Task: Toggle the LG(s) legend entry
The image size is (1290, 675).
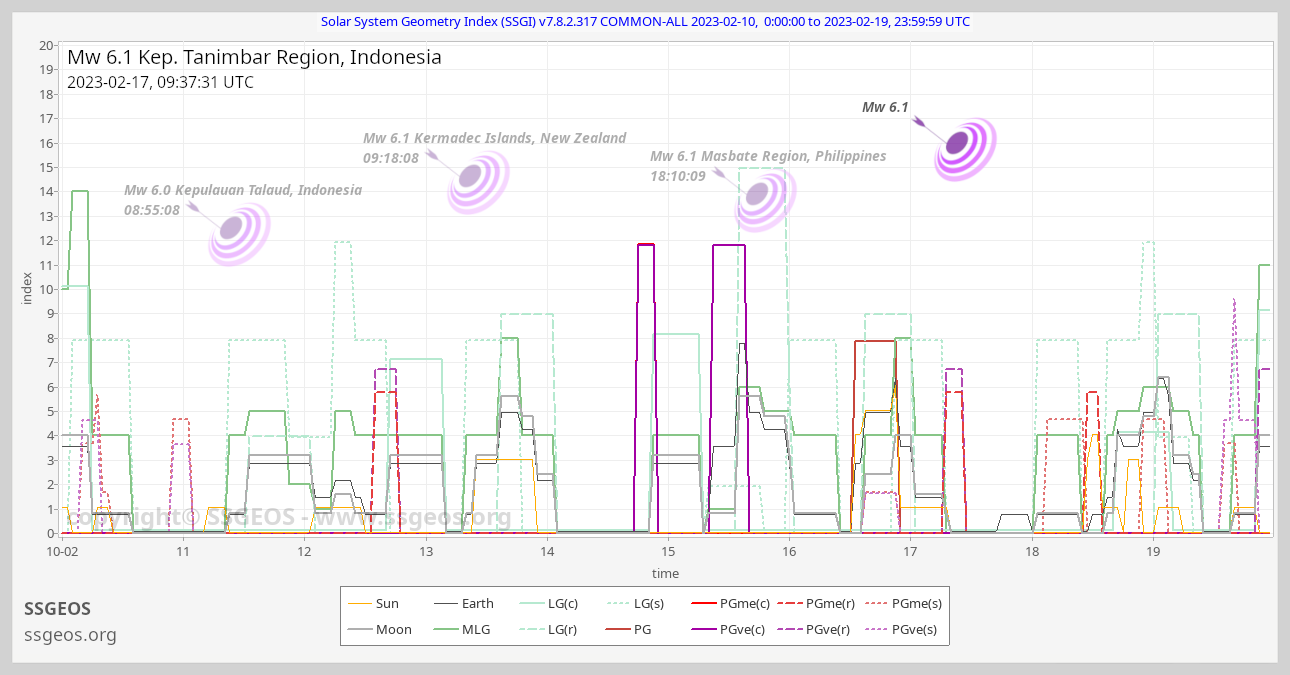Action: pos(636,603)
